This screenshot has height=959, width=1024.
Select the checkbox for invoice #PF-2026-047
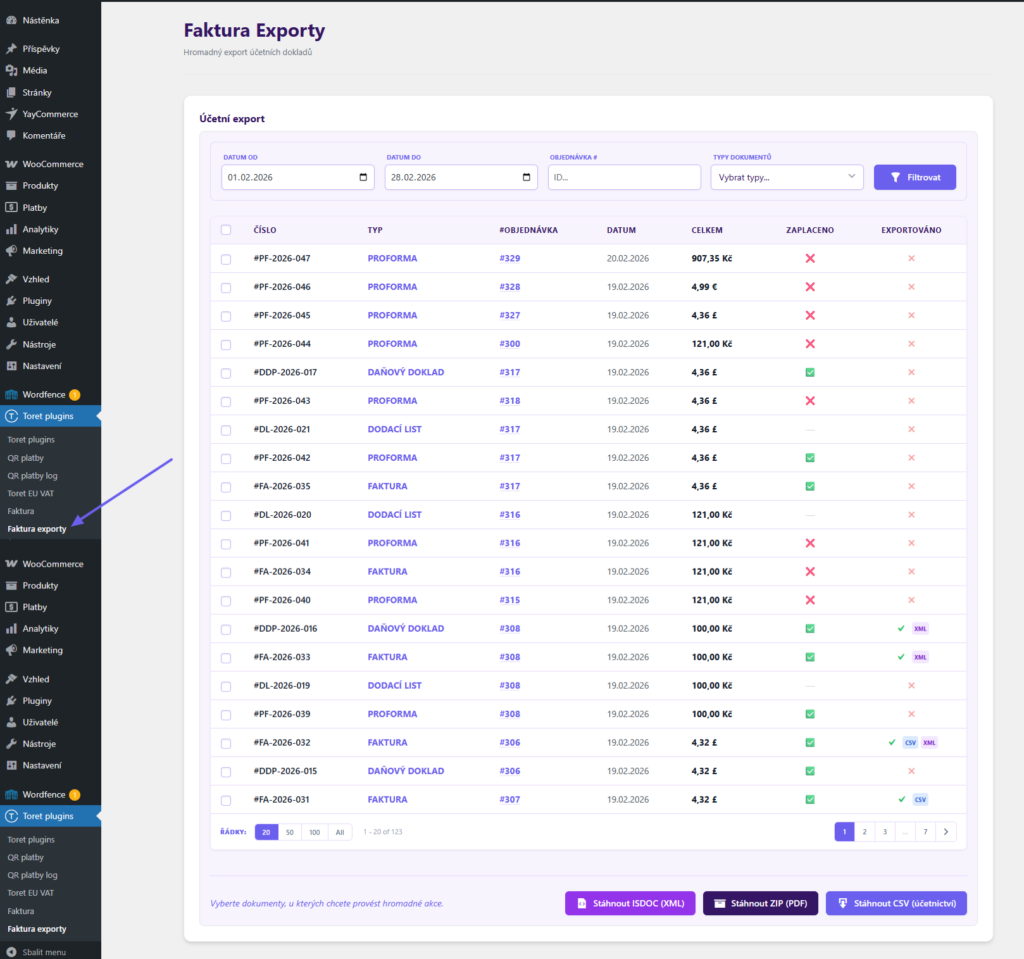pos(224,258)
